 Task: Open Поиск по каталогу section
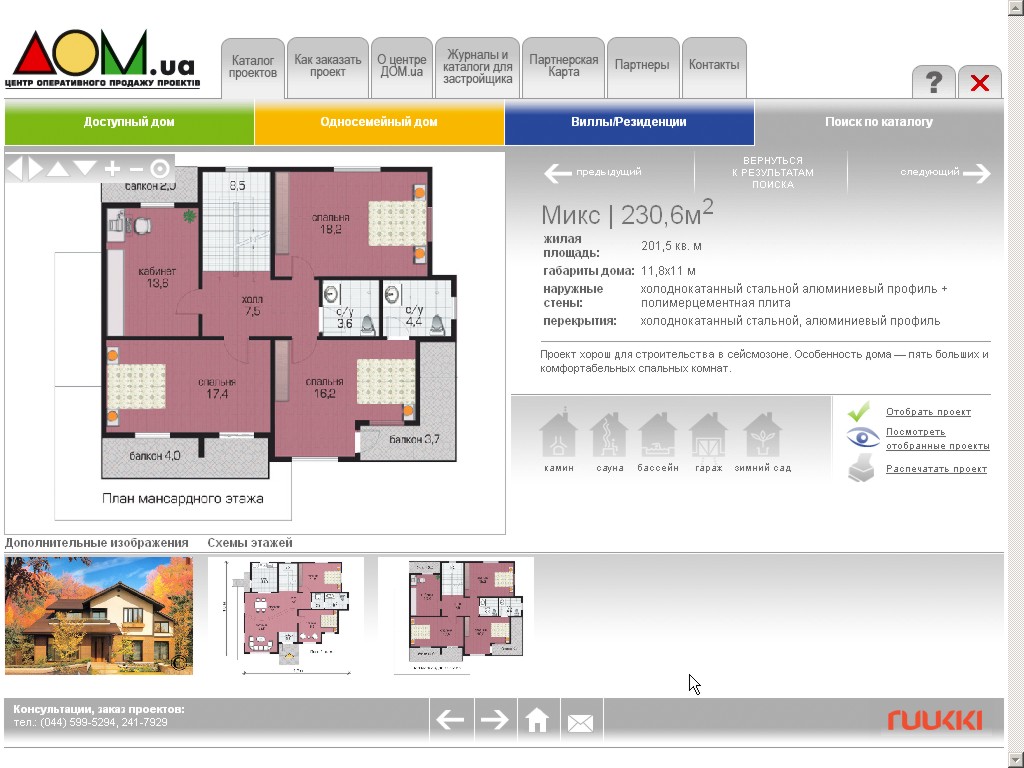pos(879,122)
